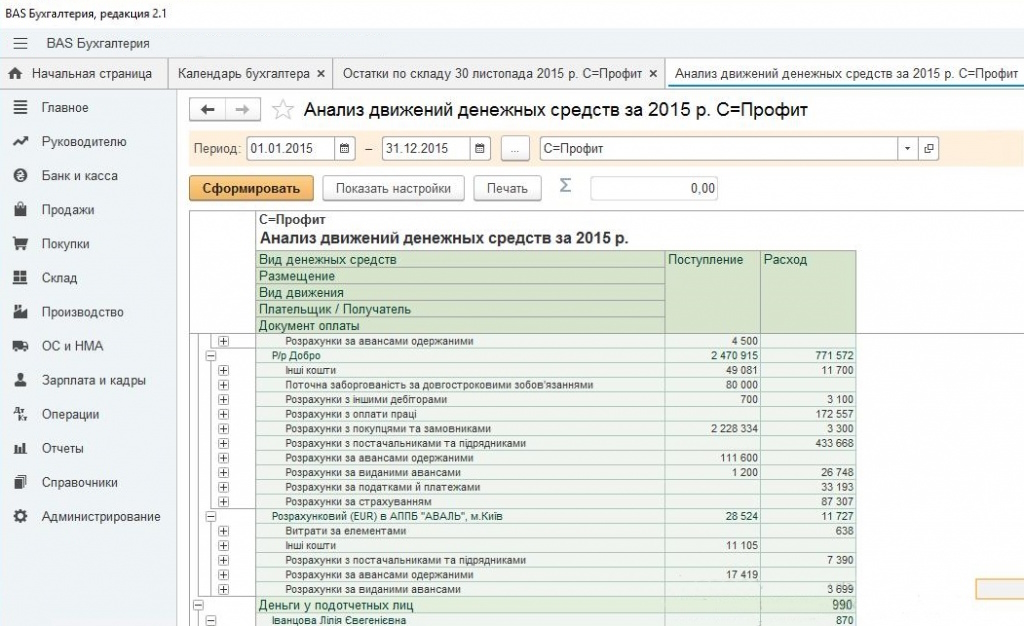Open the Склад section
Viewport: 1024px width, 626px height.
coord(59,277)
